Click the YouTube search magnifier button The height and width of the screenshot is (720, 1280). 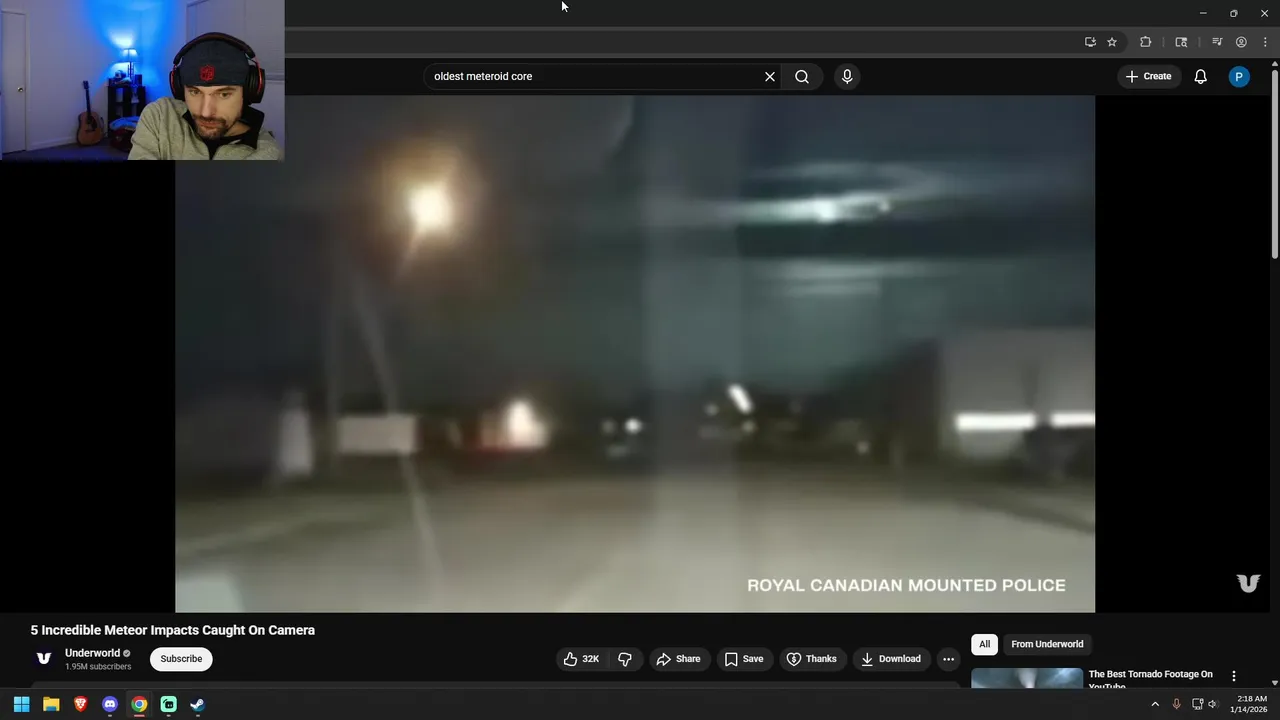tap(802, 77)
